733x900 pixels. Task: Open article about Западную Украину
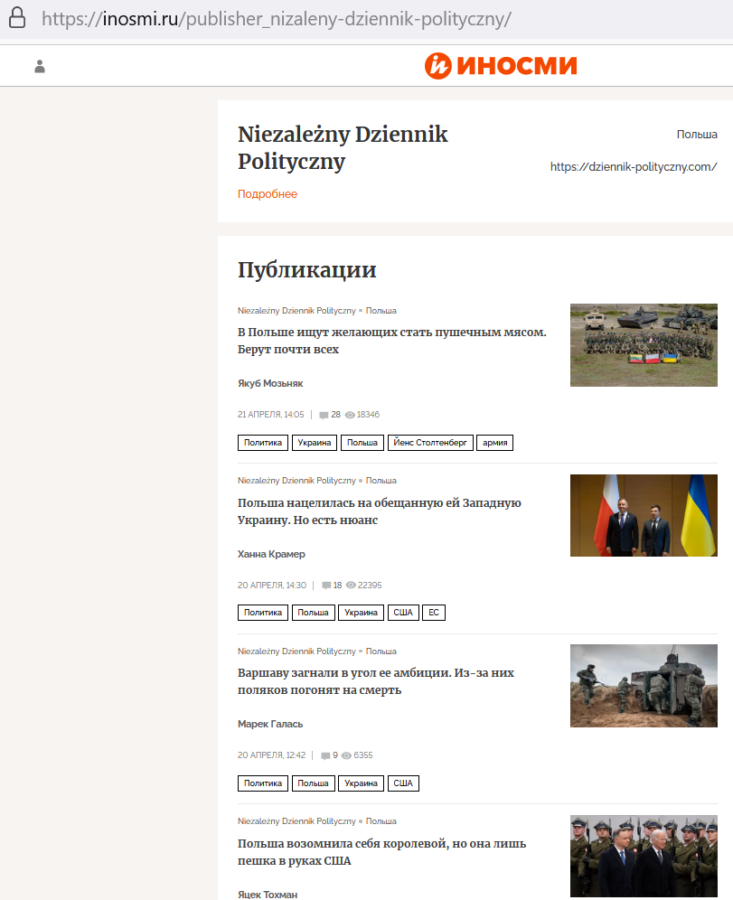(x=379, y=511)
